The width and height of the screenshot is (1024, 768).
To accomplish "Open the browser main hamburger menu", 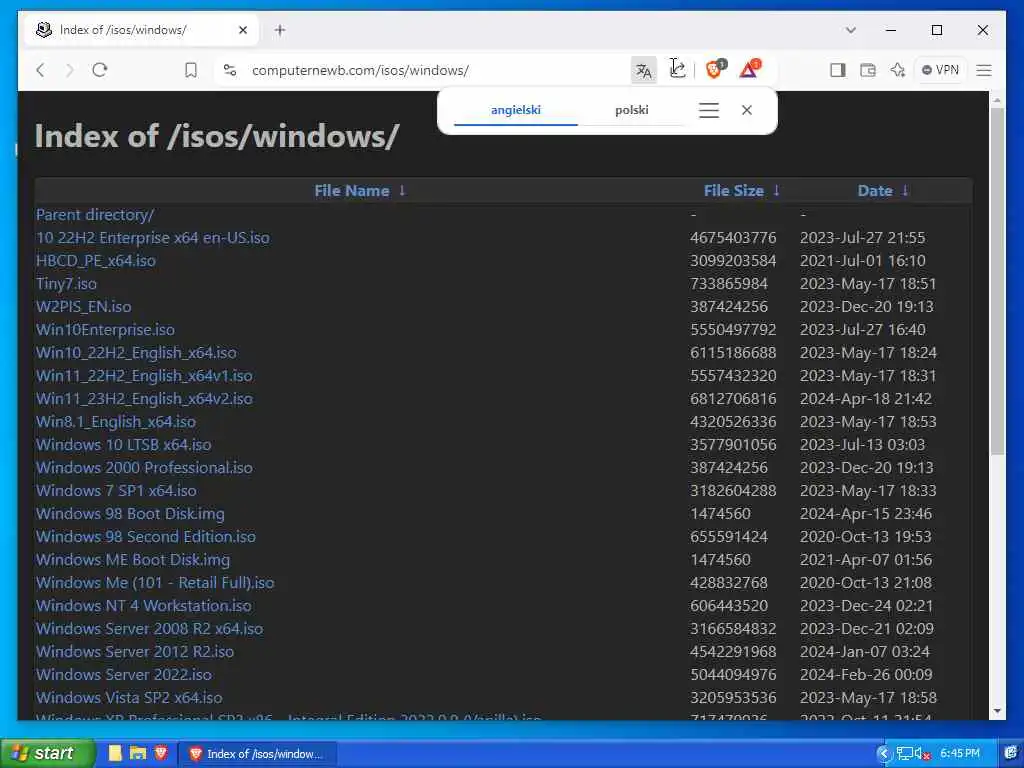I will (984, 70).
